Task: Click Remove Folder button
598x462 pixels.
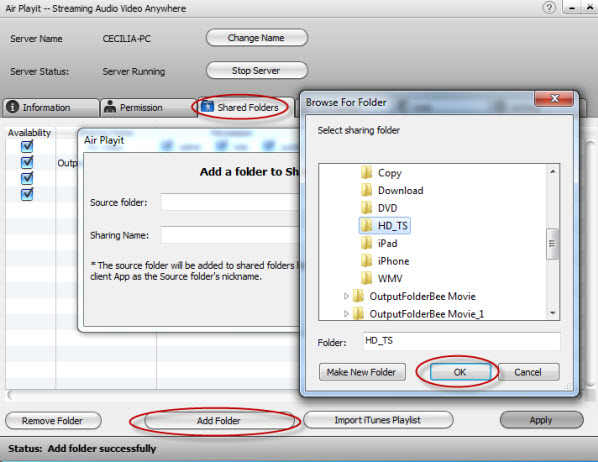Action: tap(53, 420)
